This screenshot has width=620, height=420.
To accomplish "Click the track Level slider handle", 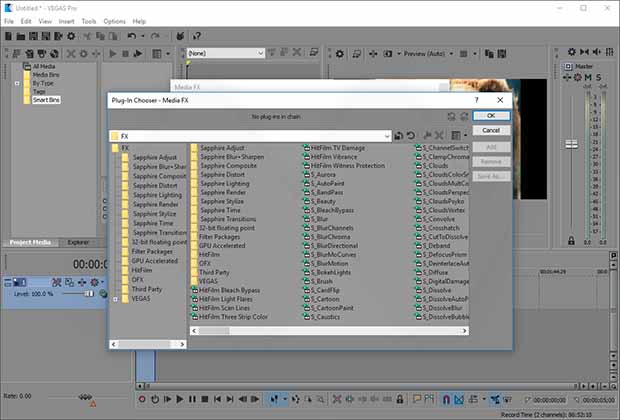I will (x=89, y=293).
